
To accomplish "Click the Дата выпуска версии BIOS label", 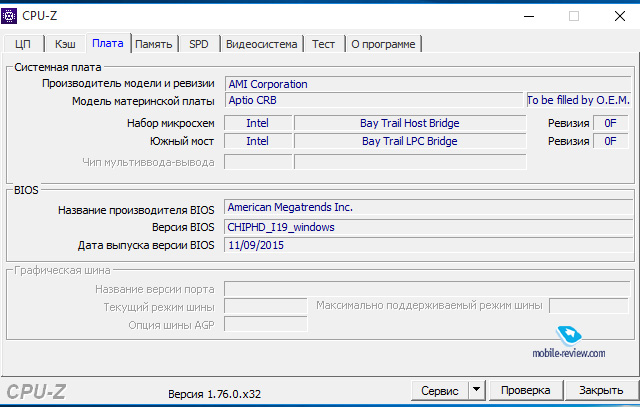I will tap(146, 245).
